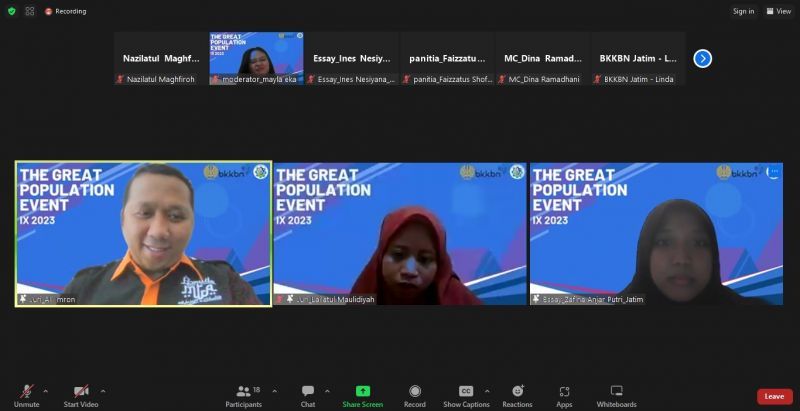This screenshot has height=411, width=800.
Task: Click the Record icon in toolbar
Action: [414, 395]
